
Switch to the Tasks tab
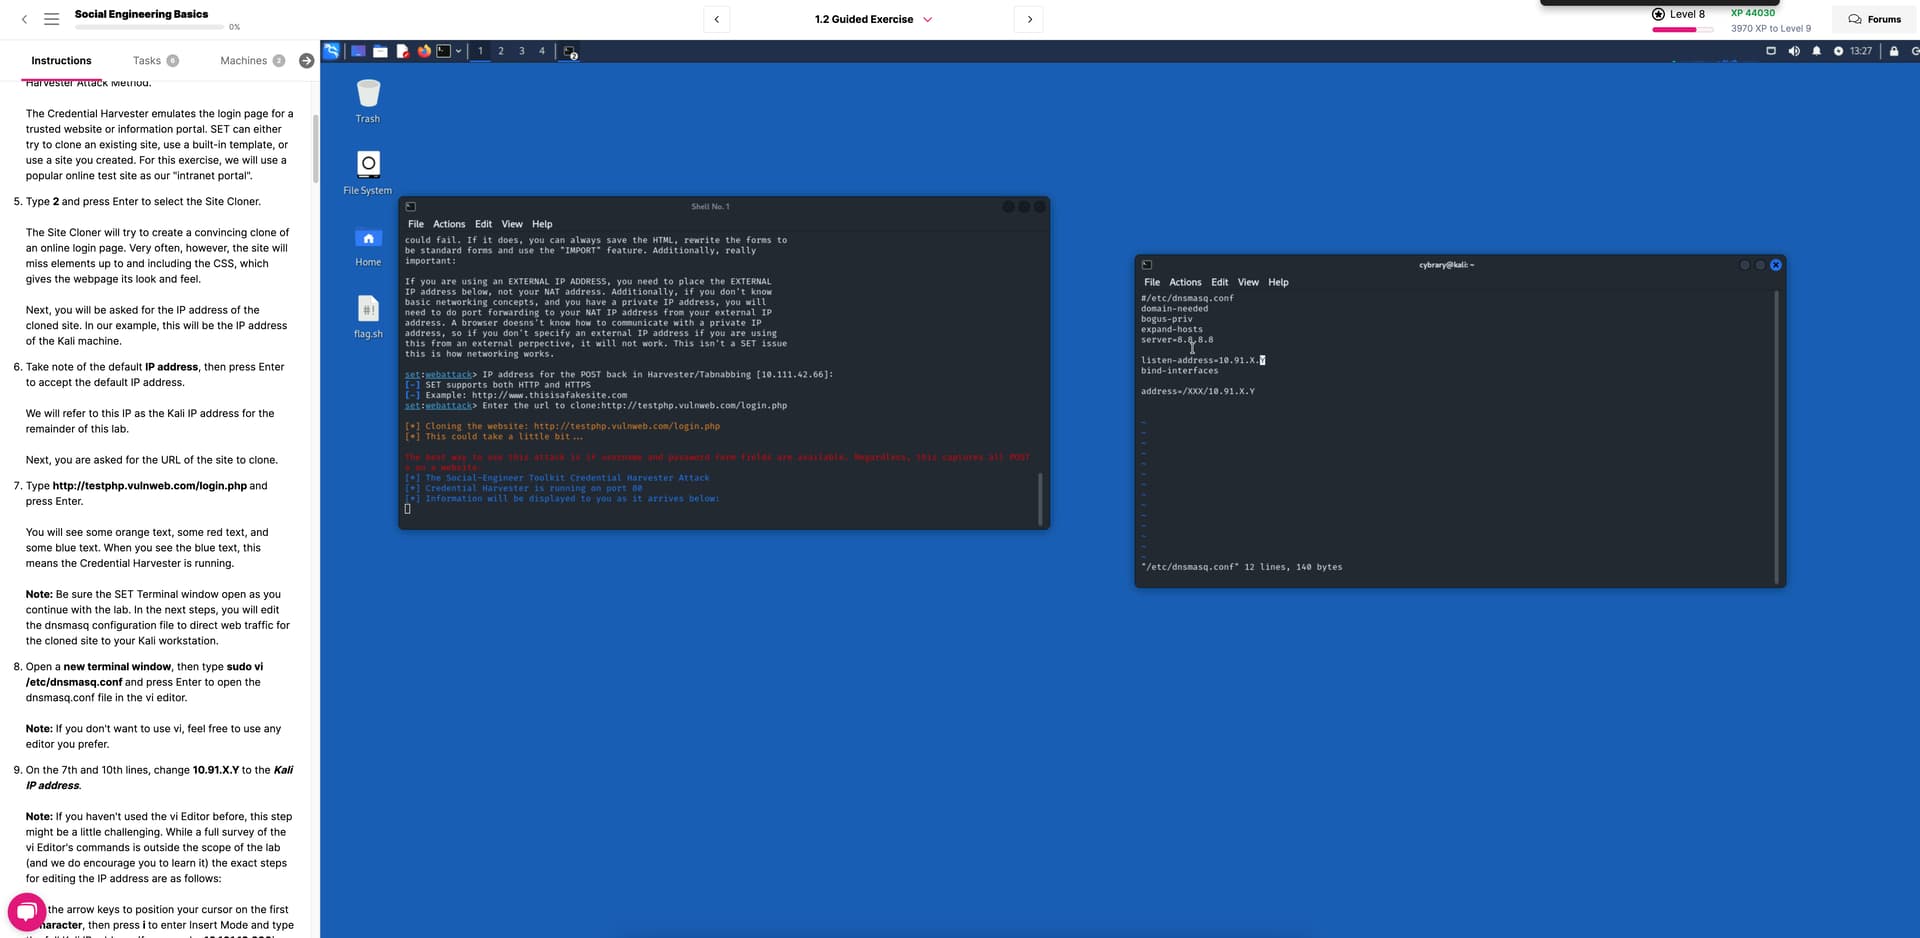147,61
